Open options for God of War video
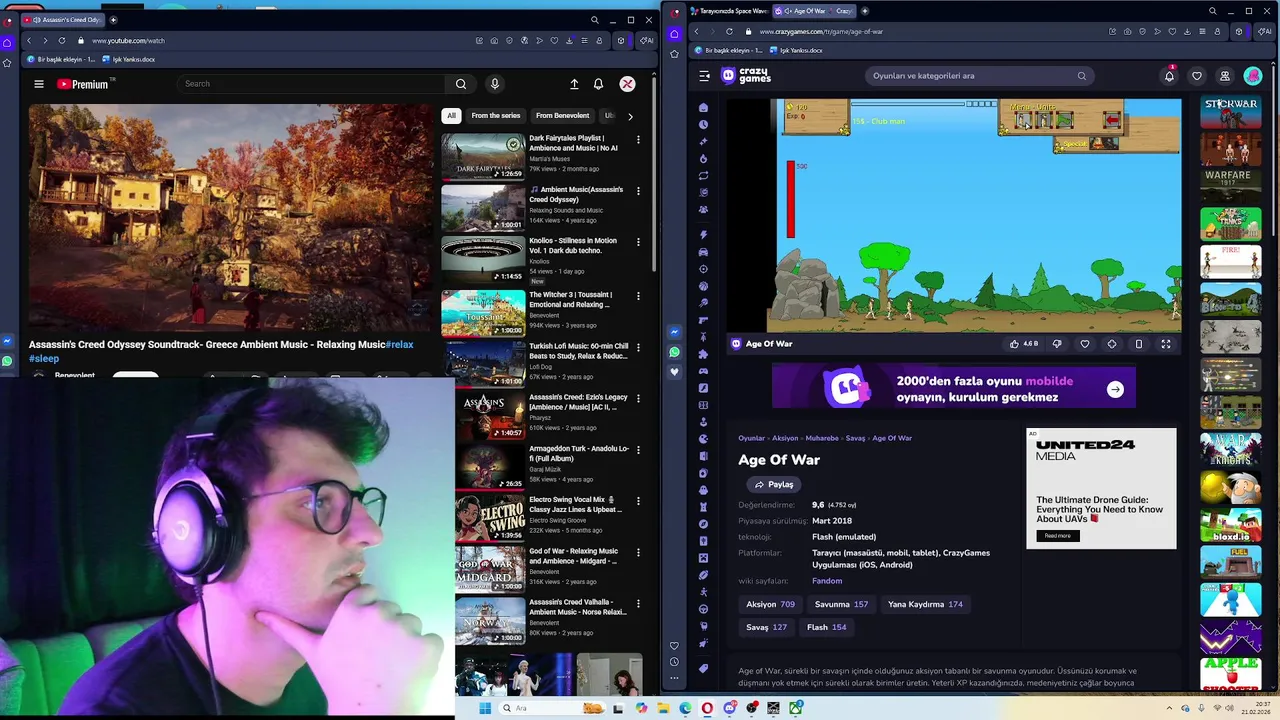 tap(638, 553)
